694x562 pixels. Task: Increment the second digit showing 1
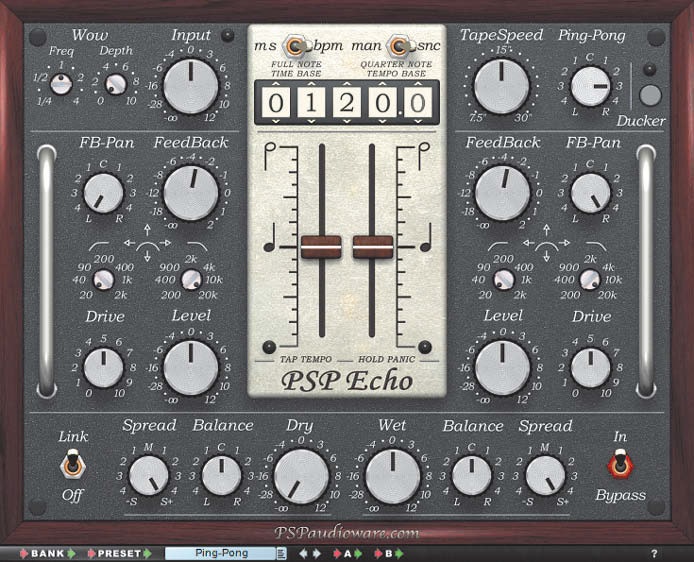coord(311,83)
